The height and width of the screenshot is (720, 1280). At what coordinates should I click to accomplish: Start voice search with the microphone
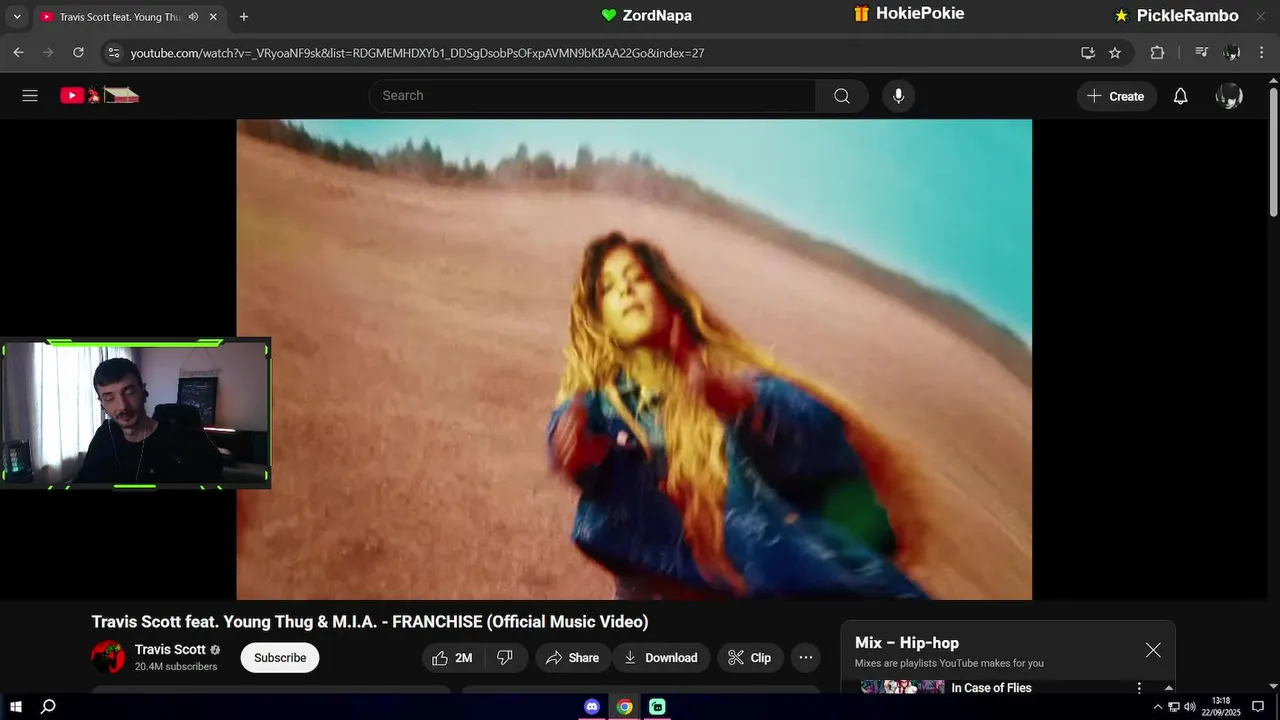pos(898,96)
